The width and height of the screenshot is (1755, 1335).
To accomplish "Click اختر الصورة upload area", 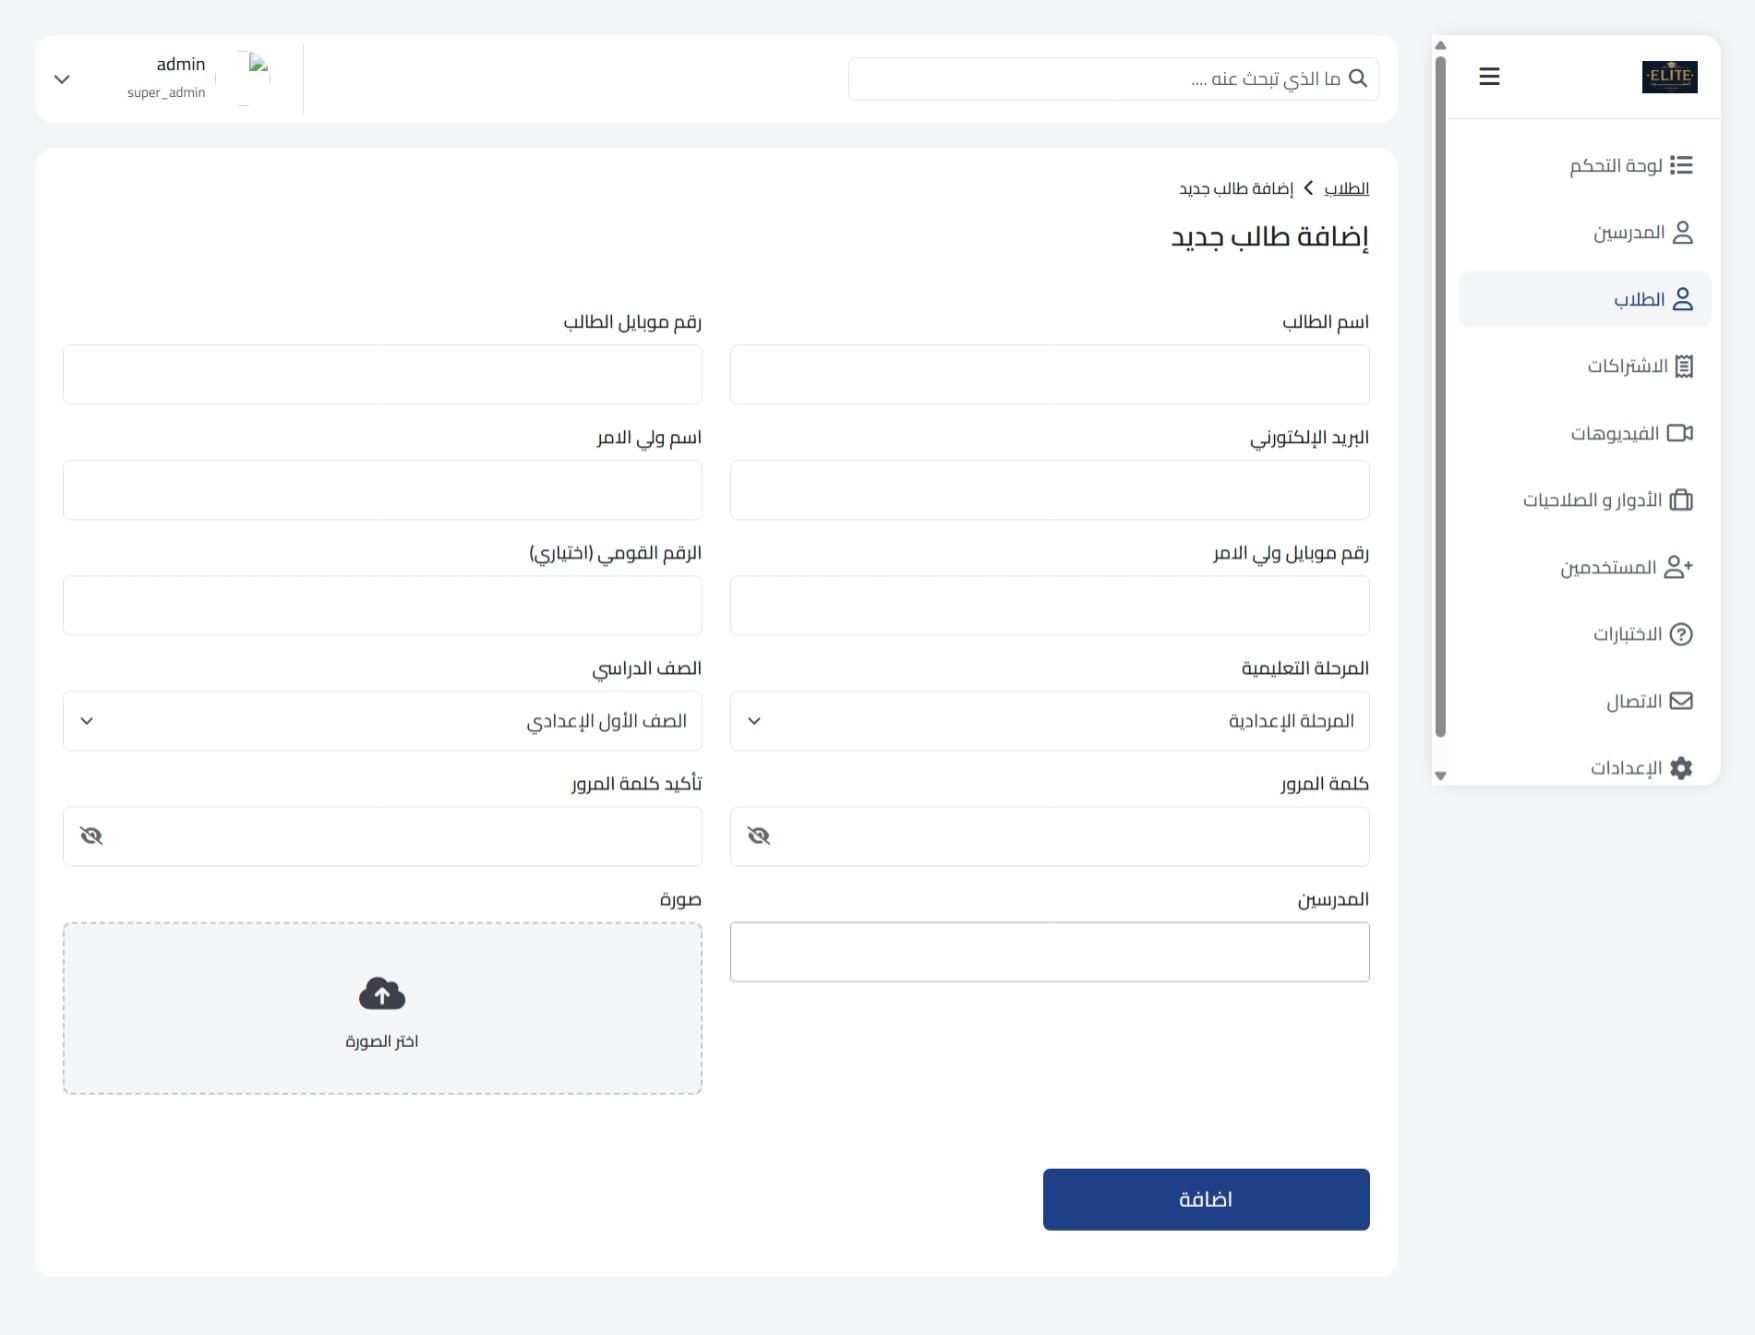I will click(x=382, y=1009).
